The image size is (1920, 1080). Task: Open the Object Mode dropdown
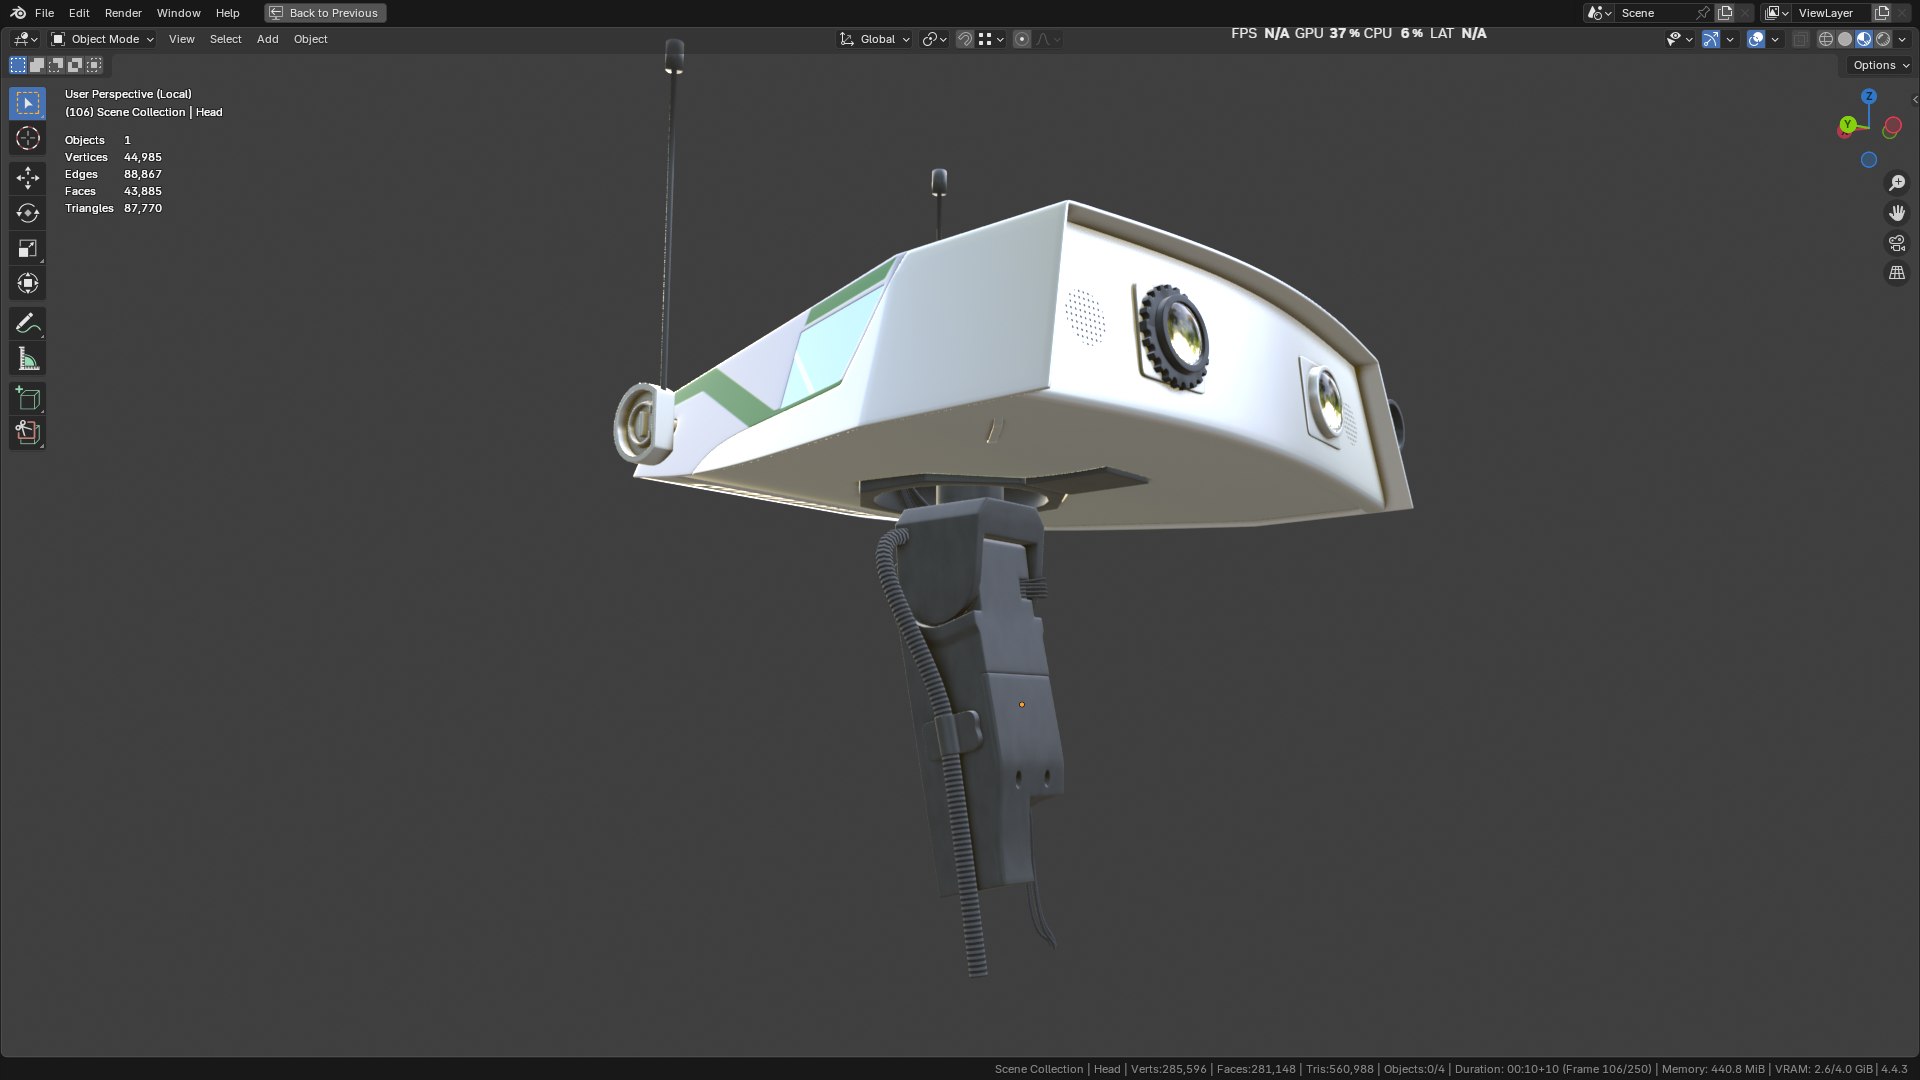point(103,39)
